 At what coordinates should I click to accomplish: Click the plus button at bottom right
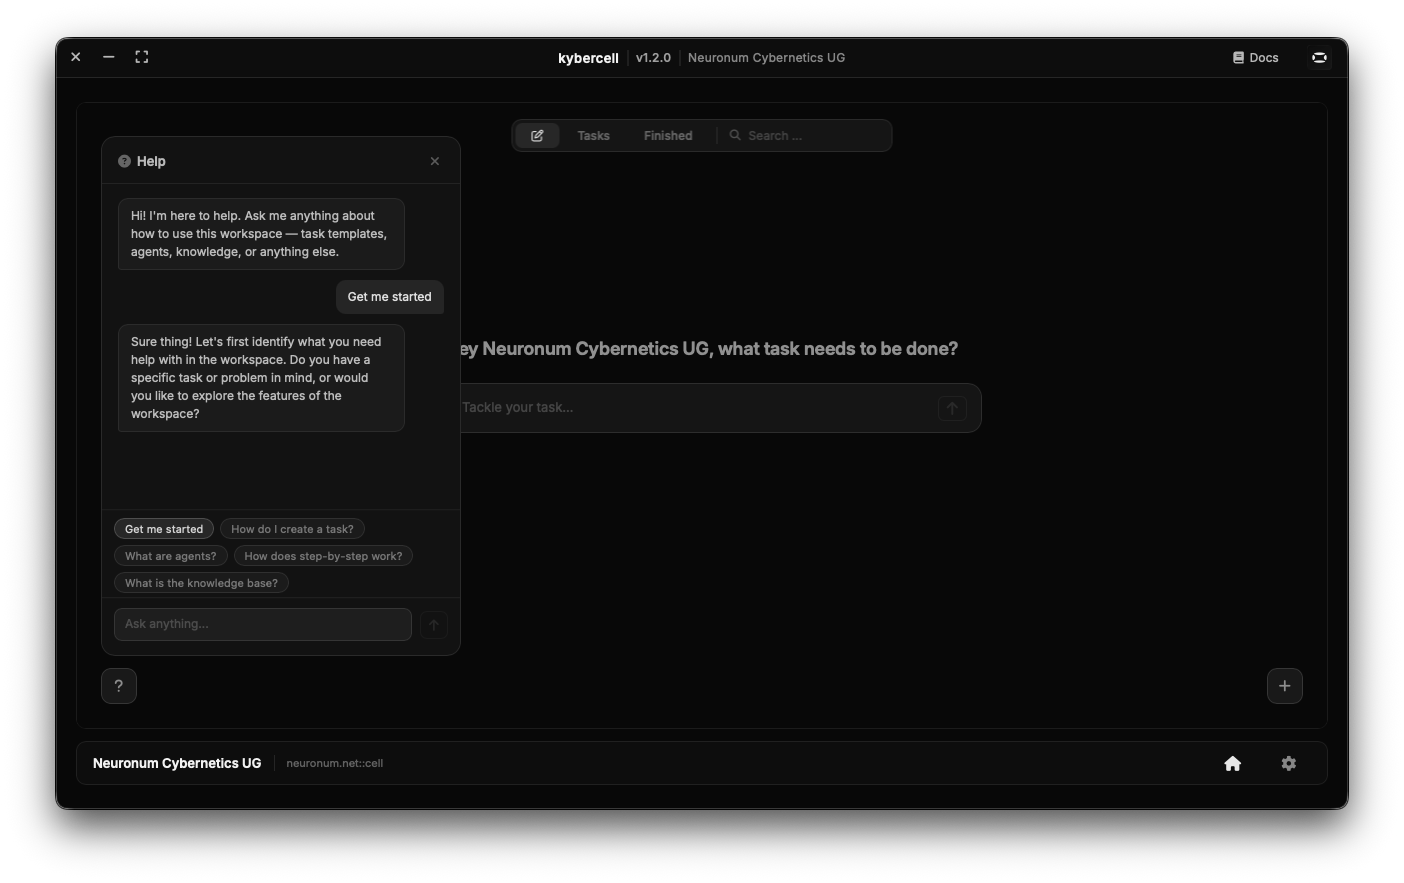(x=1285, y=686)
